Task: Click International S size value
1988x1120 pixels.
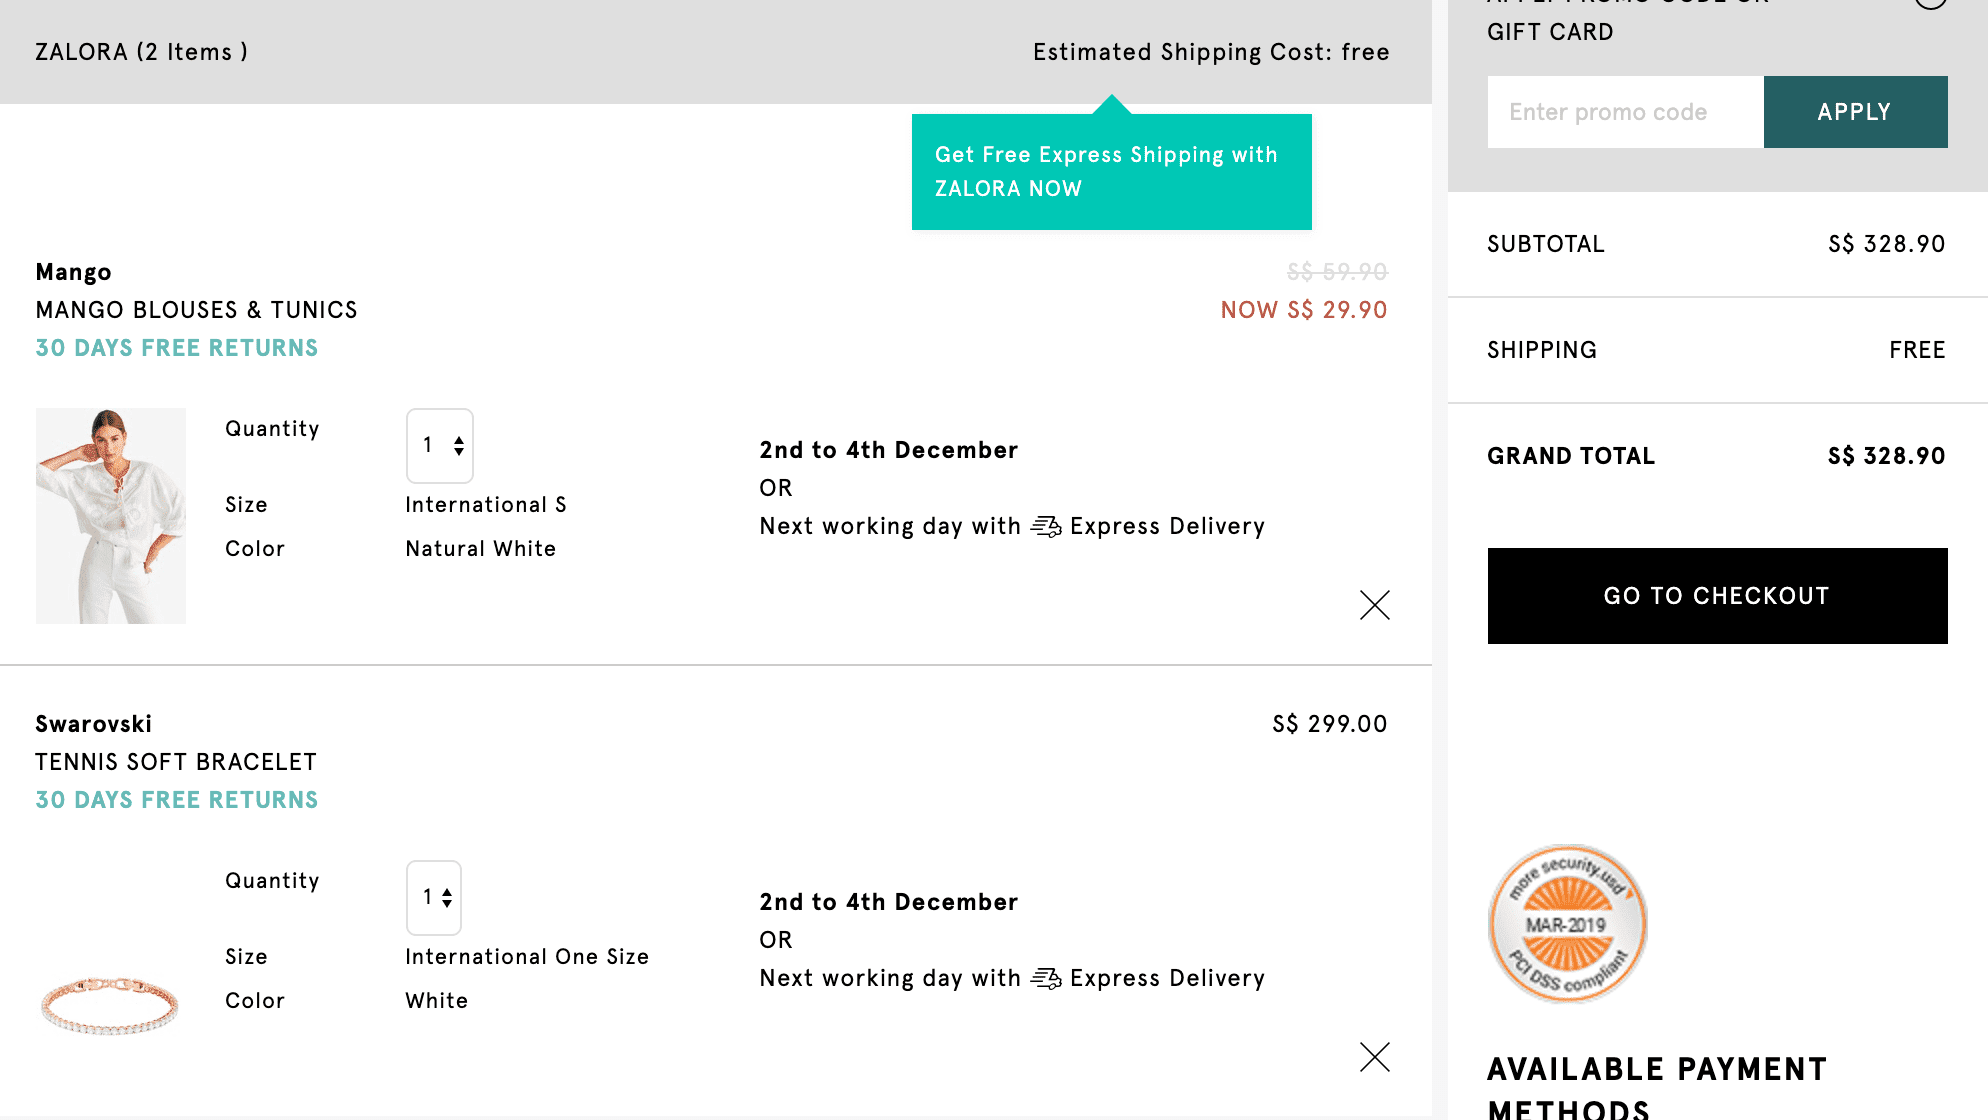Action: click(x=486, y=505)
